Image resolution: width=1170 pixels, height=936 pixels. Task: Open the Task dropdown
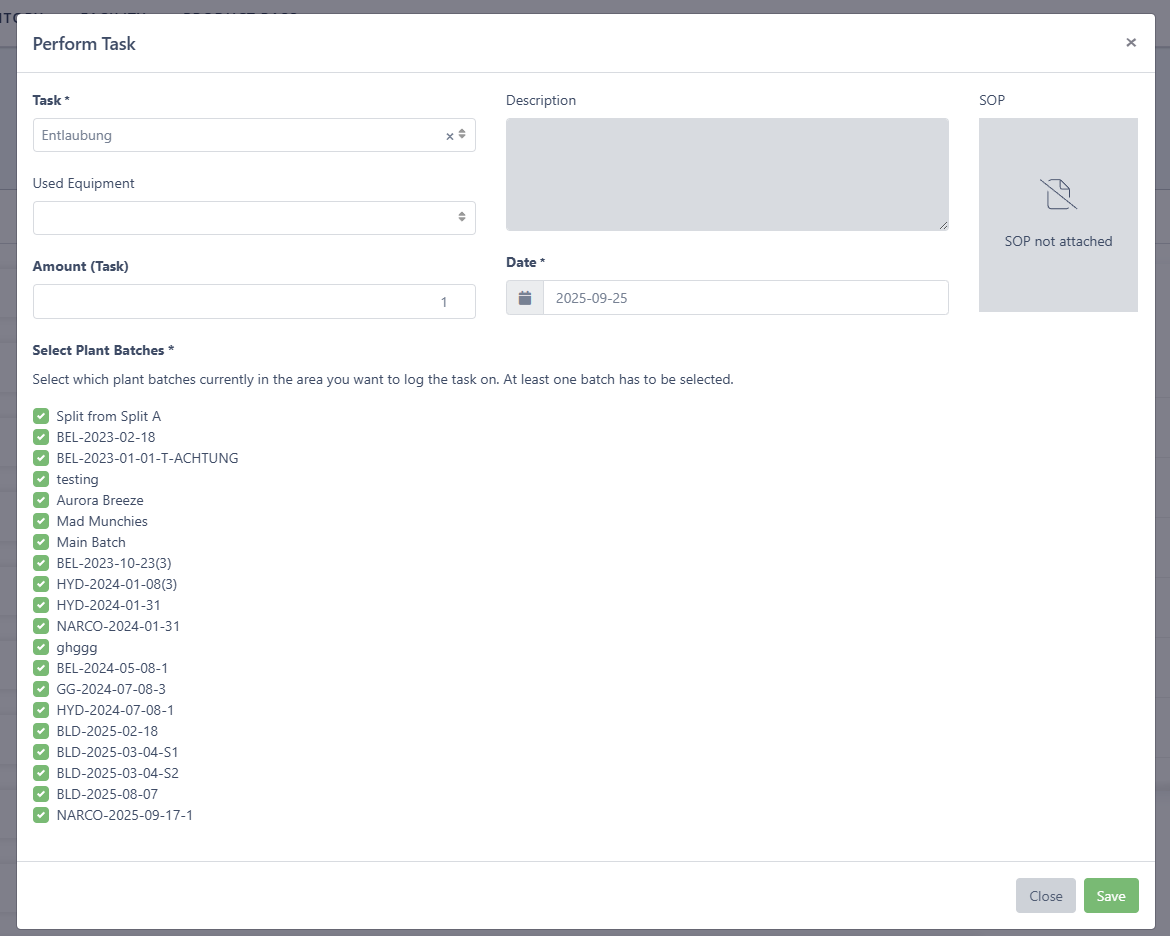point(240,135)
